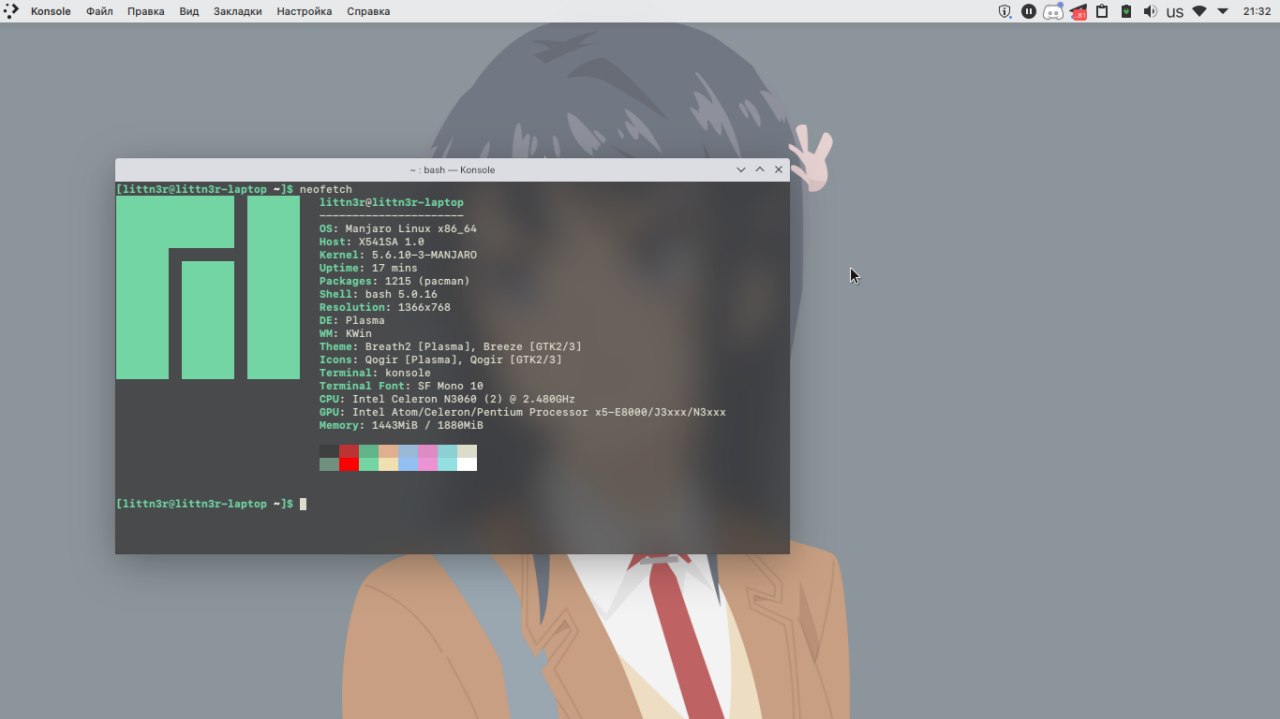Viewport: 1280px width, 719px height.
Task: Click the bright red palette block
Action: click(x=349, y=464)
